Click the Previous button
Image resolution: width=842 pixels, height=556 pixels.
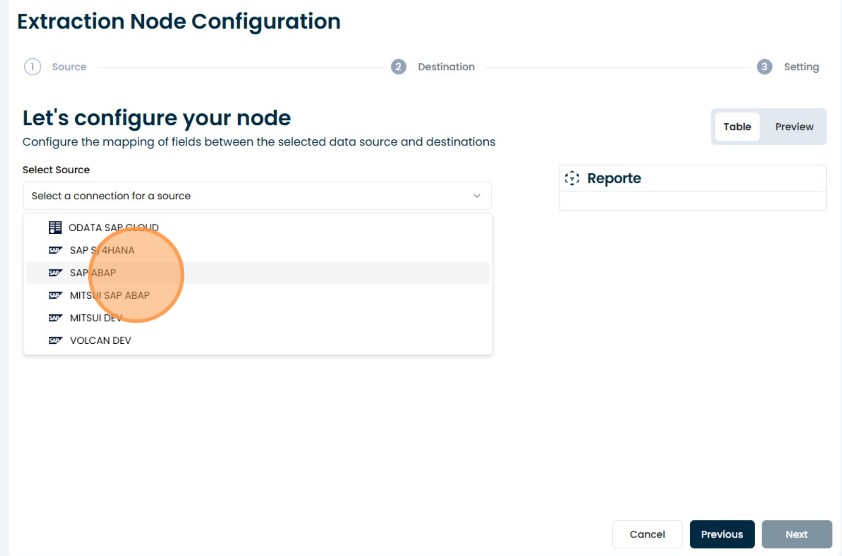[x=721, y=534]
